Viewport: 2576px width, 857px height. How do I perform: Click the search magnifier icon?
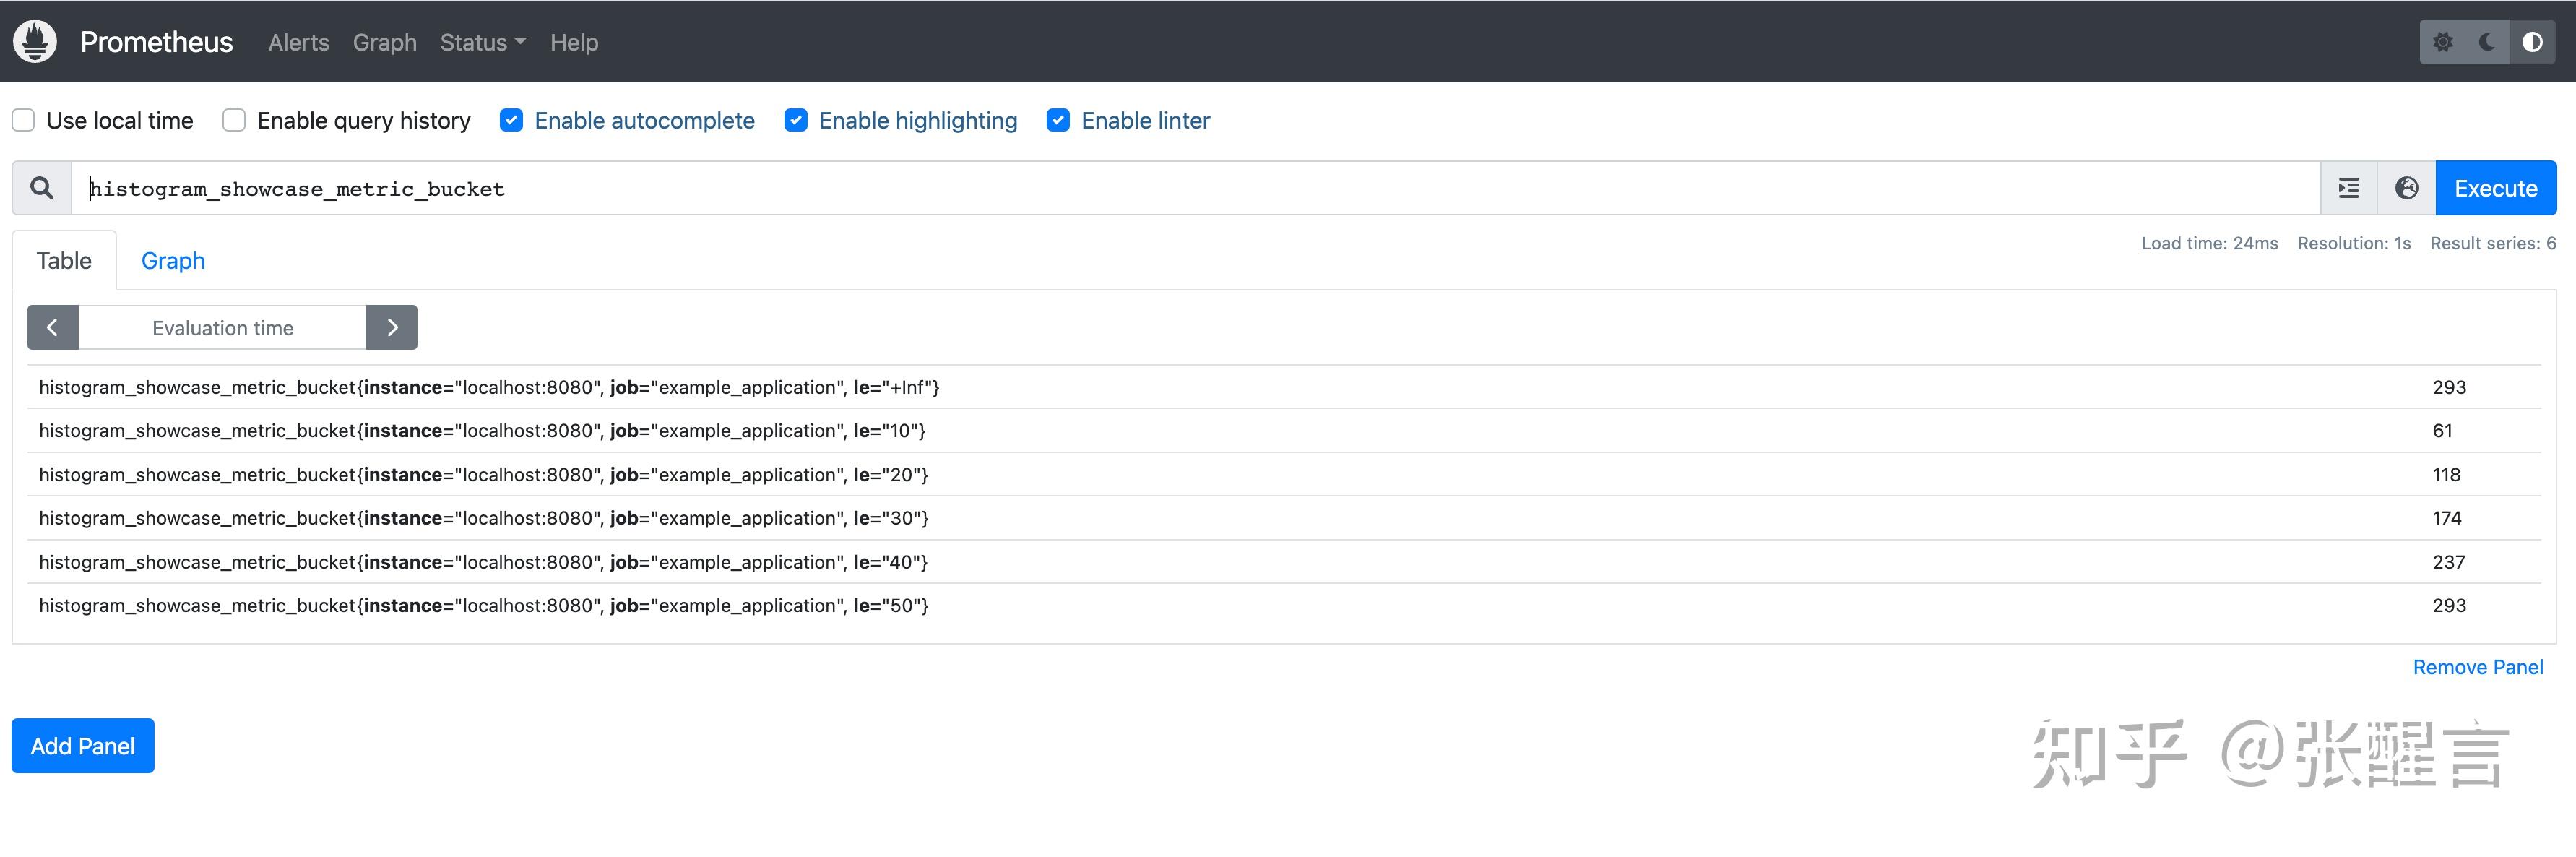[41, 187]
